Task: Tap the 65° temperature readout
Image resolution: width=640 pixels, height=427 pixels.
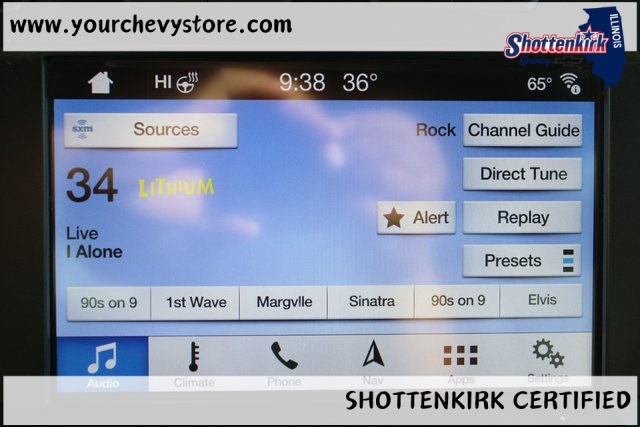Action: point(540,84)
